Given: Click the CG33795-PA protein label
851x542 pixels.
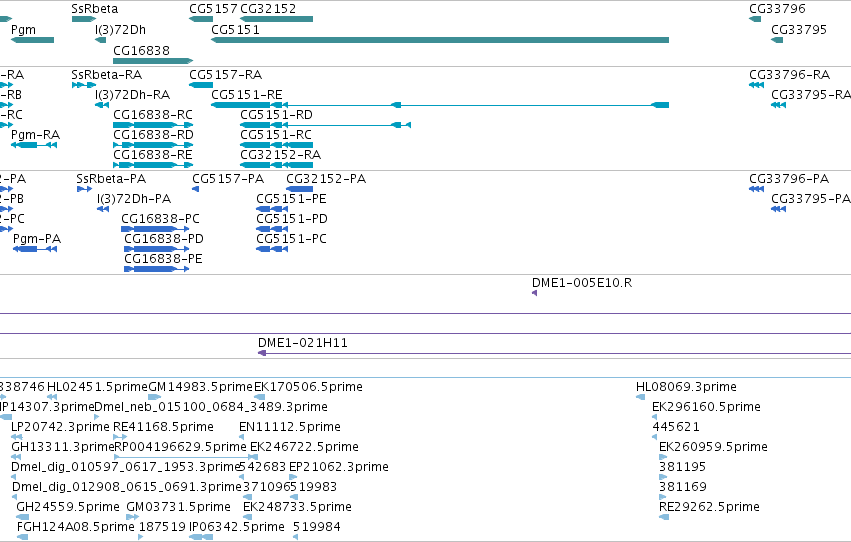Looking at the screenshot, I should pyautogui.click(x=810, y=199).
